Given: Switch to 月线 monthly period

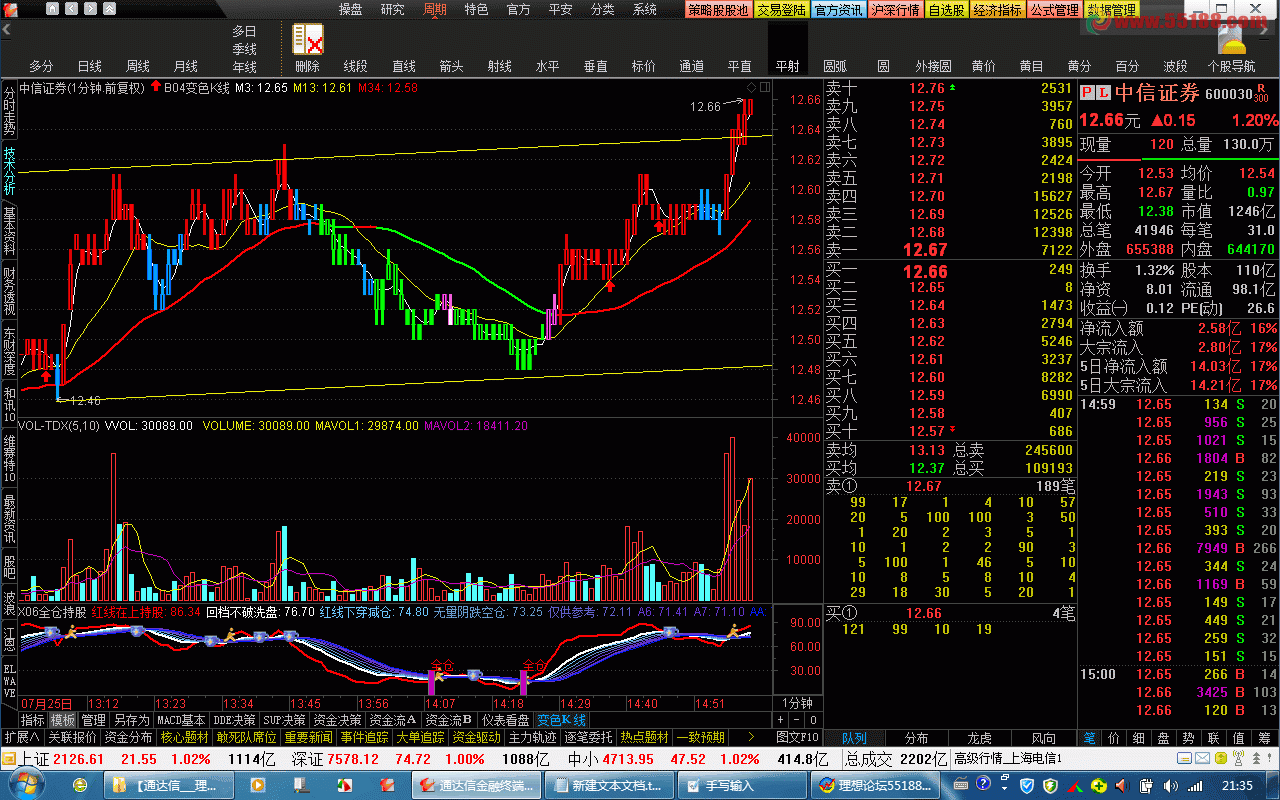Looking at the screenshot, I should 186,66.
